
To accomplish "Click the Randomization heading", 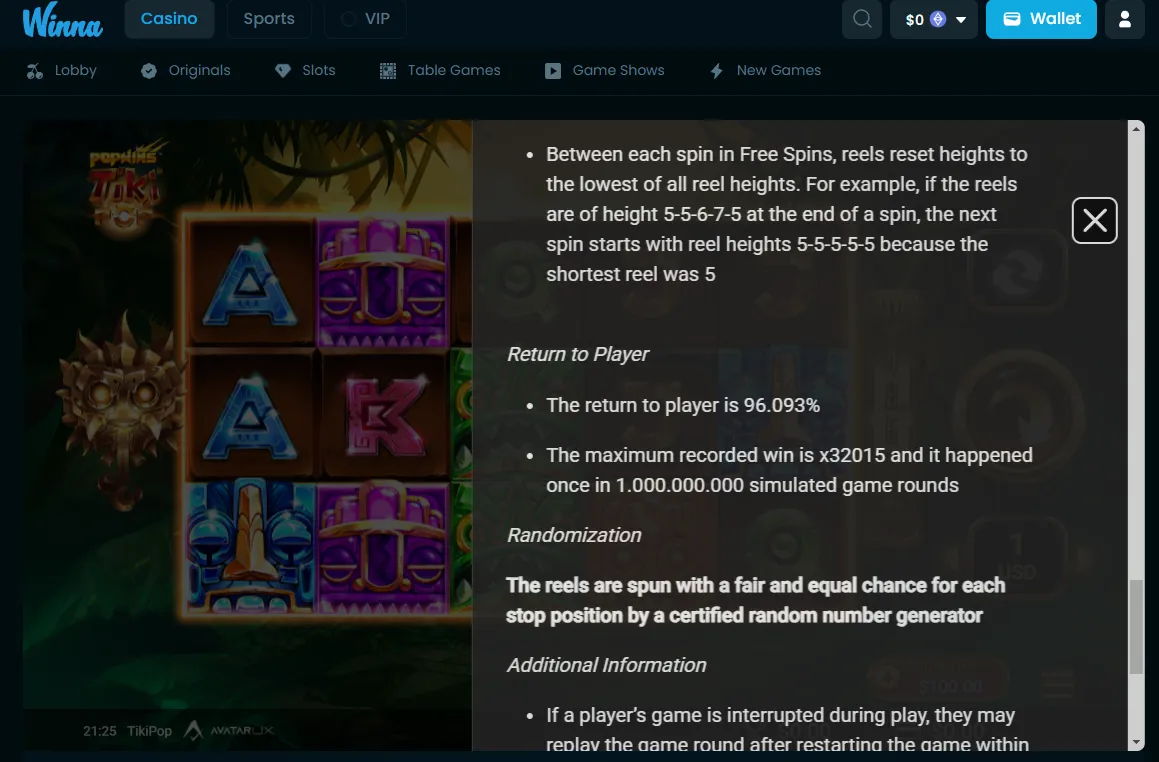I will (x=574, y=535).
